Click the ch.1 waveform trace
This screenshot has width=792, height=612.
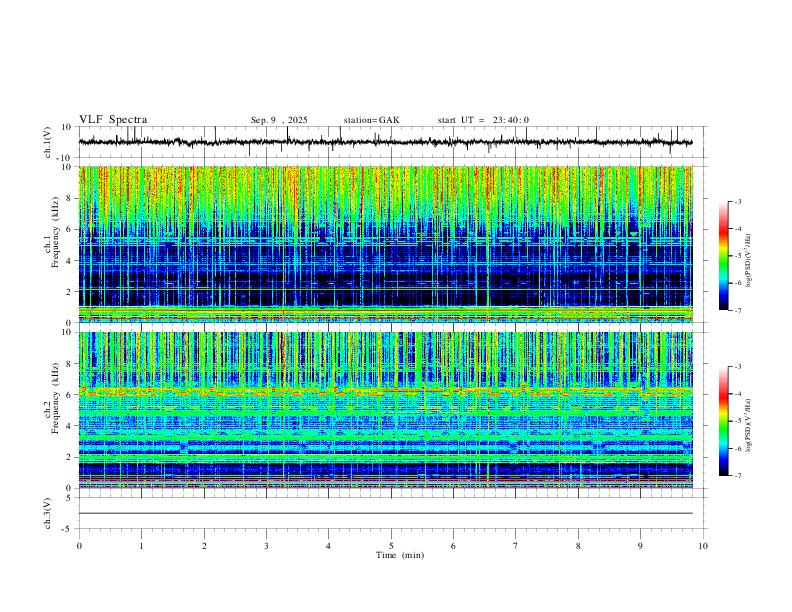click(x=385, y=142)
